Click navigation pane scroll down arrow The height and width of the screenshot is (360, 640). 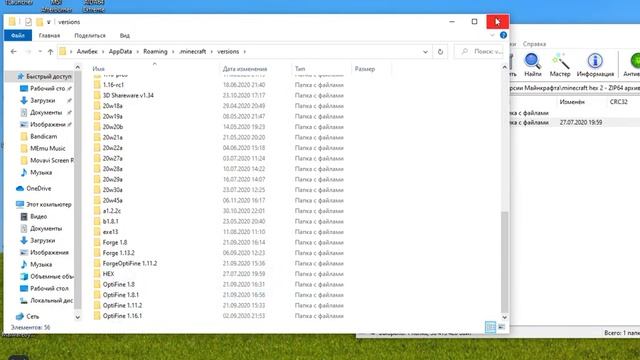(x=78, y=317)
